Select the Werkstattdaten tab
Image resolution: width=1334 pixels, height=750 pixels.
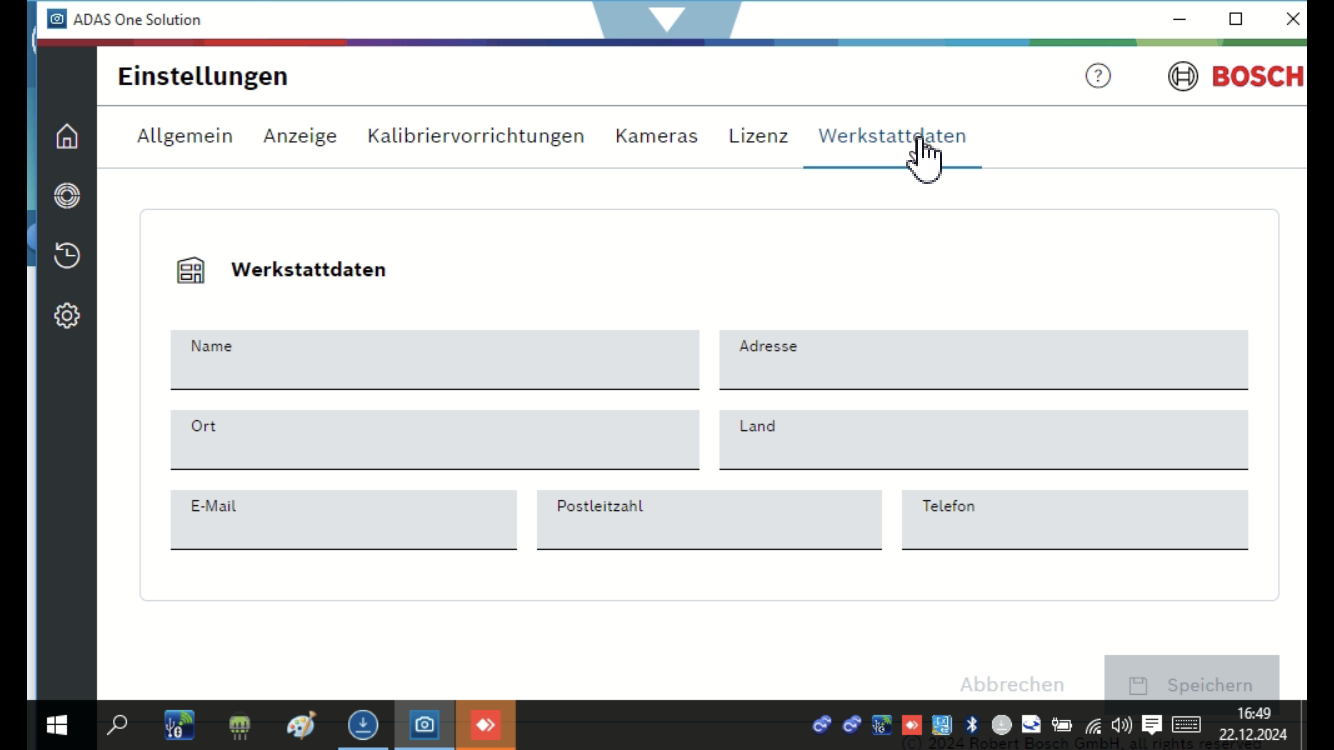click(892, 136)
